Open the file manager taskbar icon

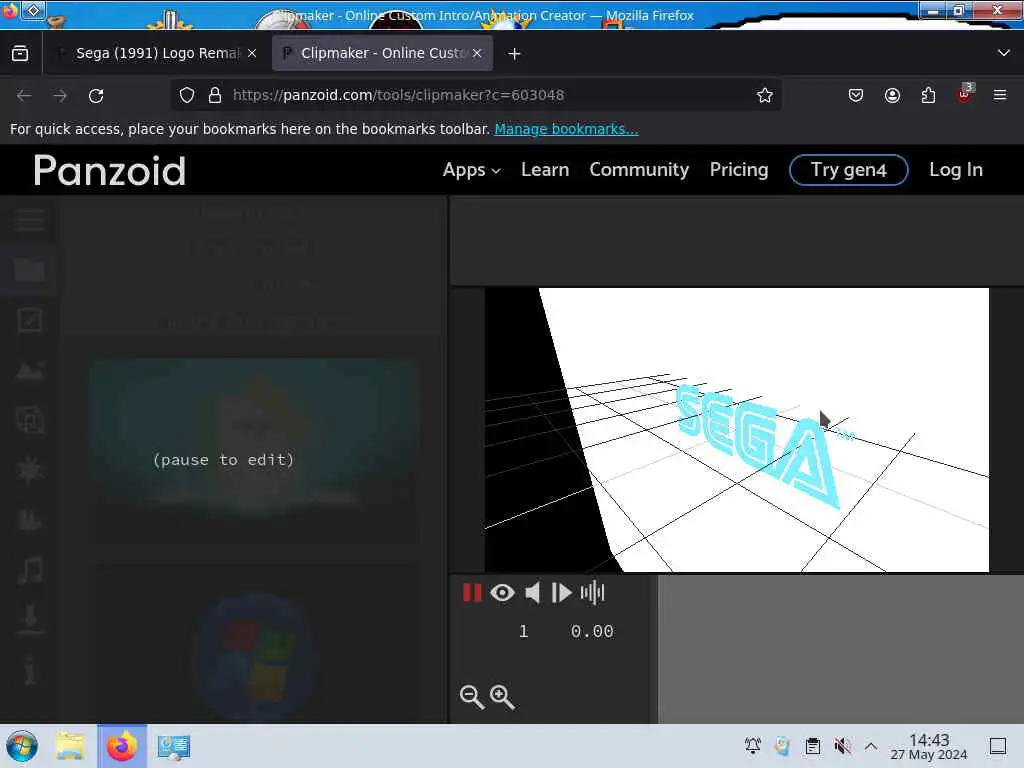click(x=70, y=746)
